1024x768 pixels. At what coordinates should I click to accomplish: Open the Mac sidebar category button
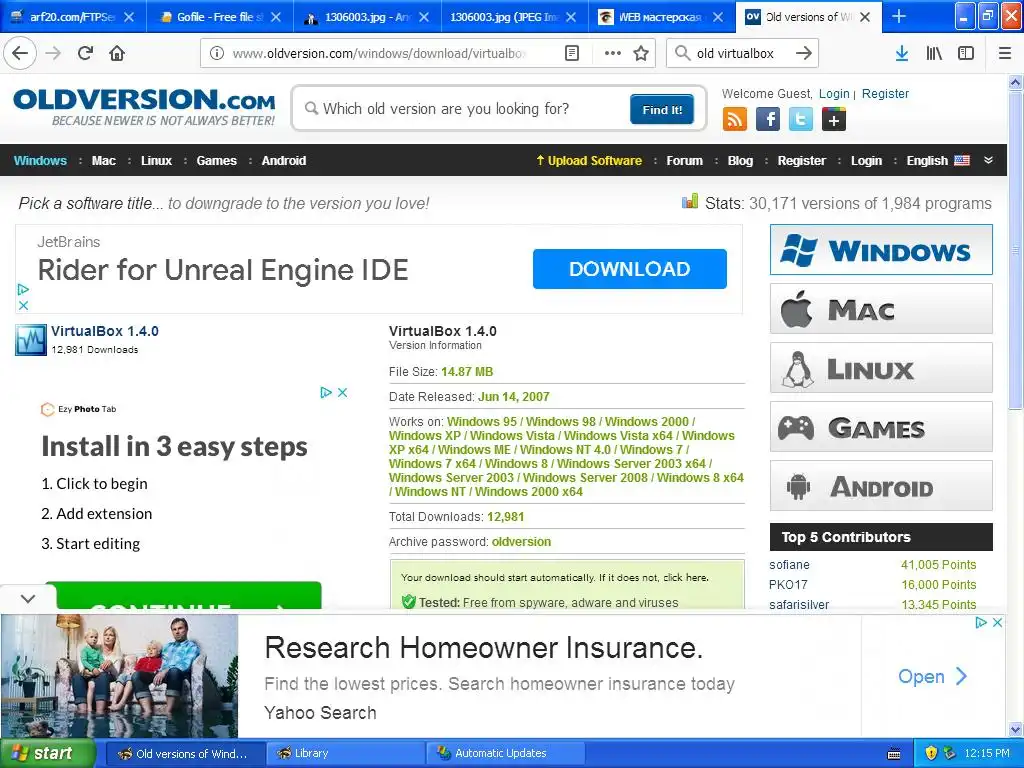point(881,309)
